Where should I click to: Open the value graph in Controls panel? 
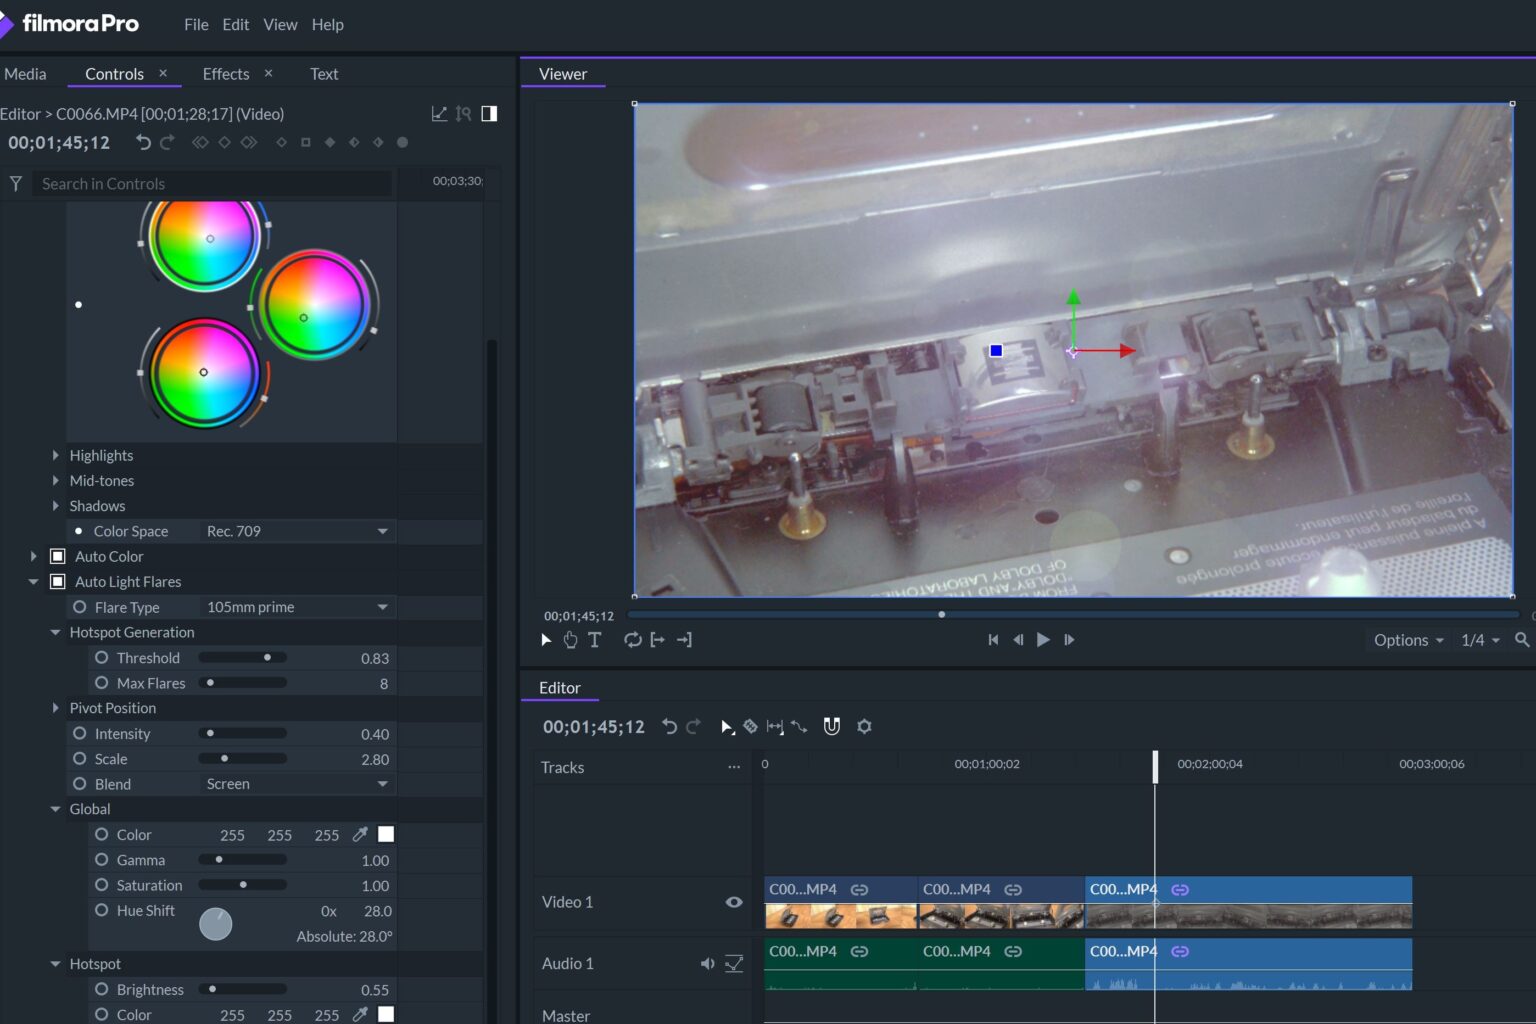point(439,114)
